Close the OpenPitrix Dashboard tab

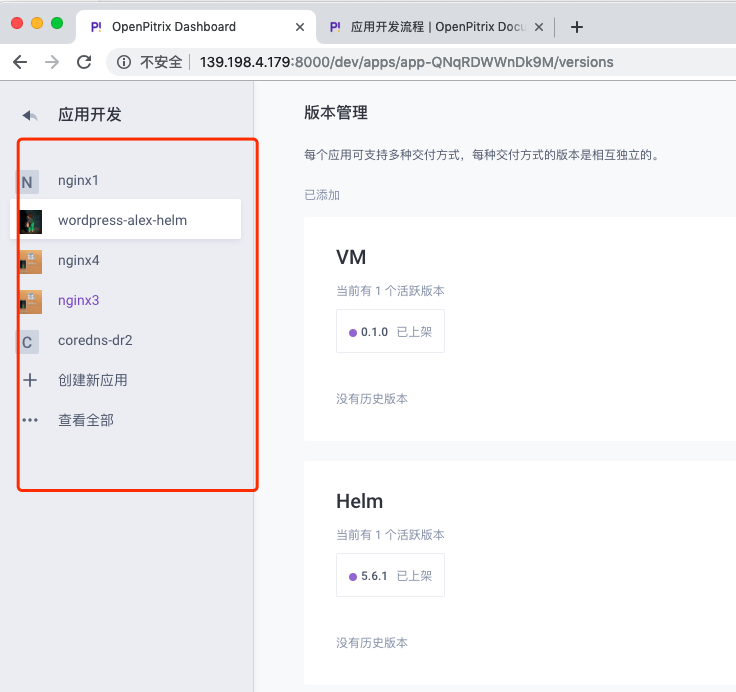pyautogui.click(x=299, y=27)
